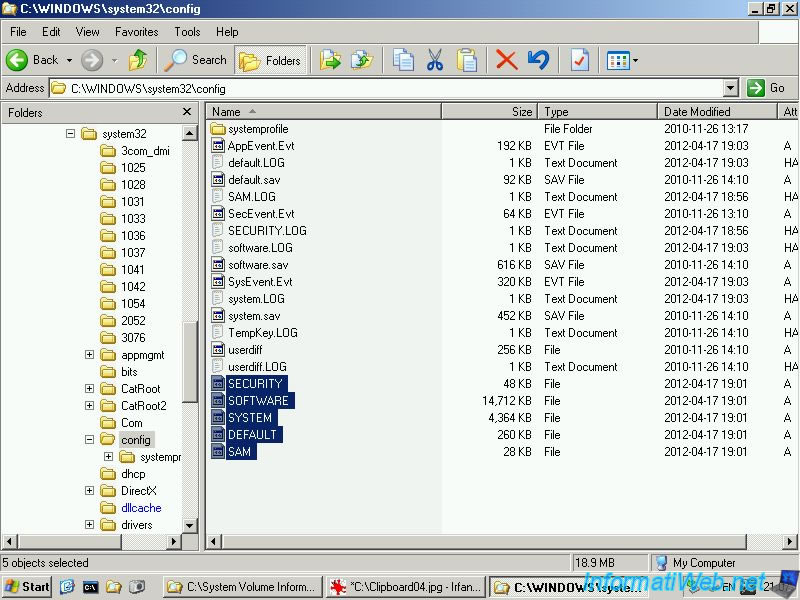Collapse the config folder in the tree
The height and width of the screenshot is (600, 800).
88,439
